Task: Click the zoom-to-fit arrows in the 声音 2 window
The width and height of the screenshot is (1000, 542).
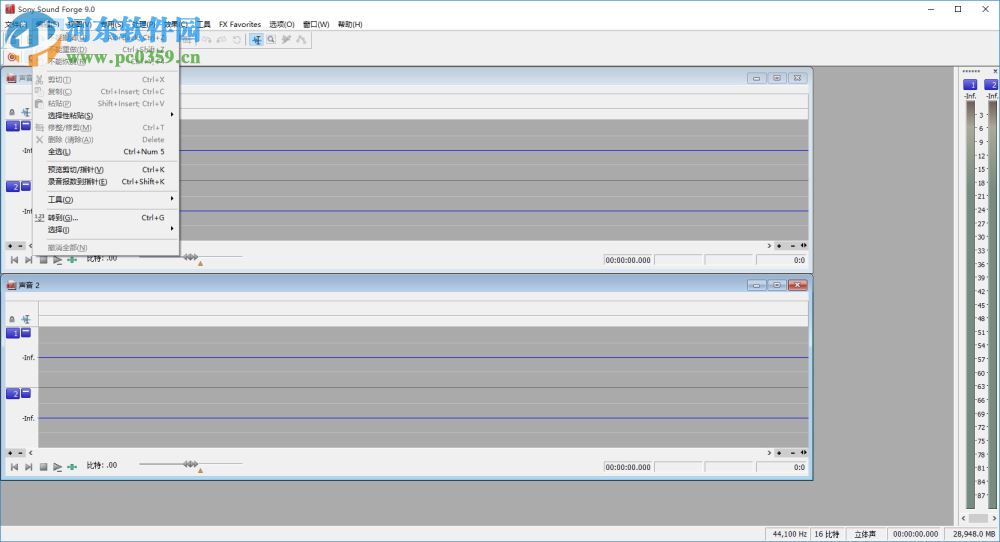Action: [804, 453]
